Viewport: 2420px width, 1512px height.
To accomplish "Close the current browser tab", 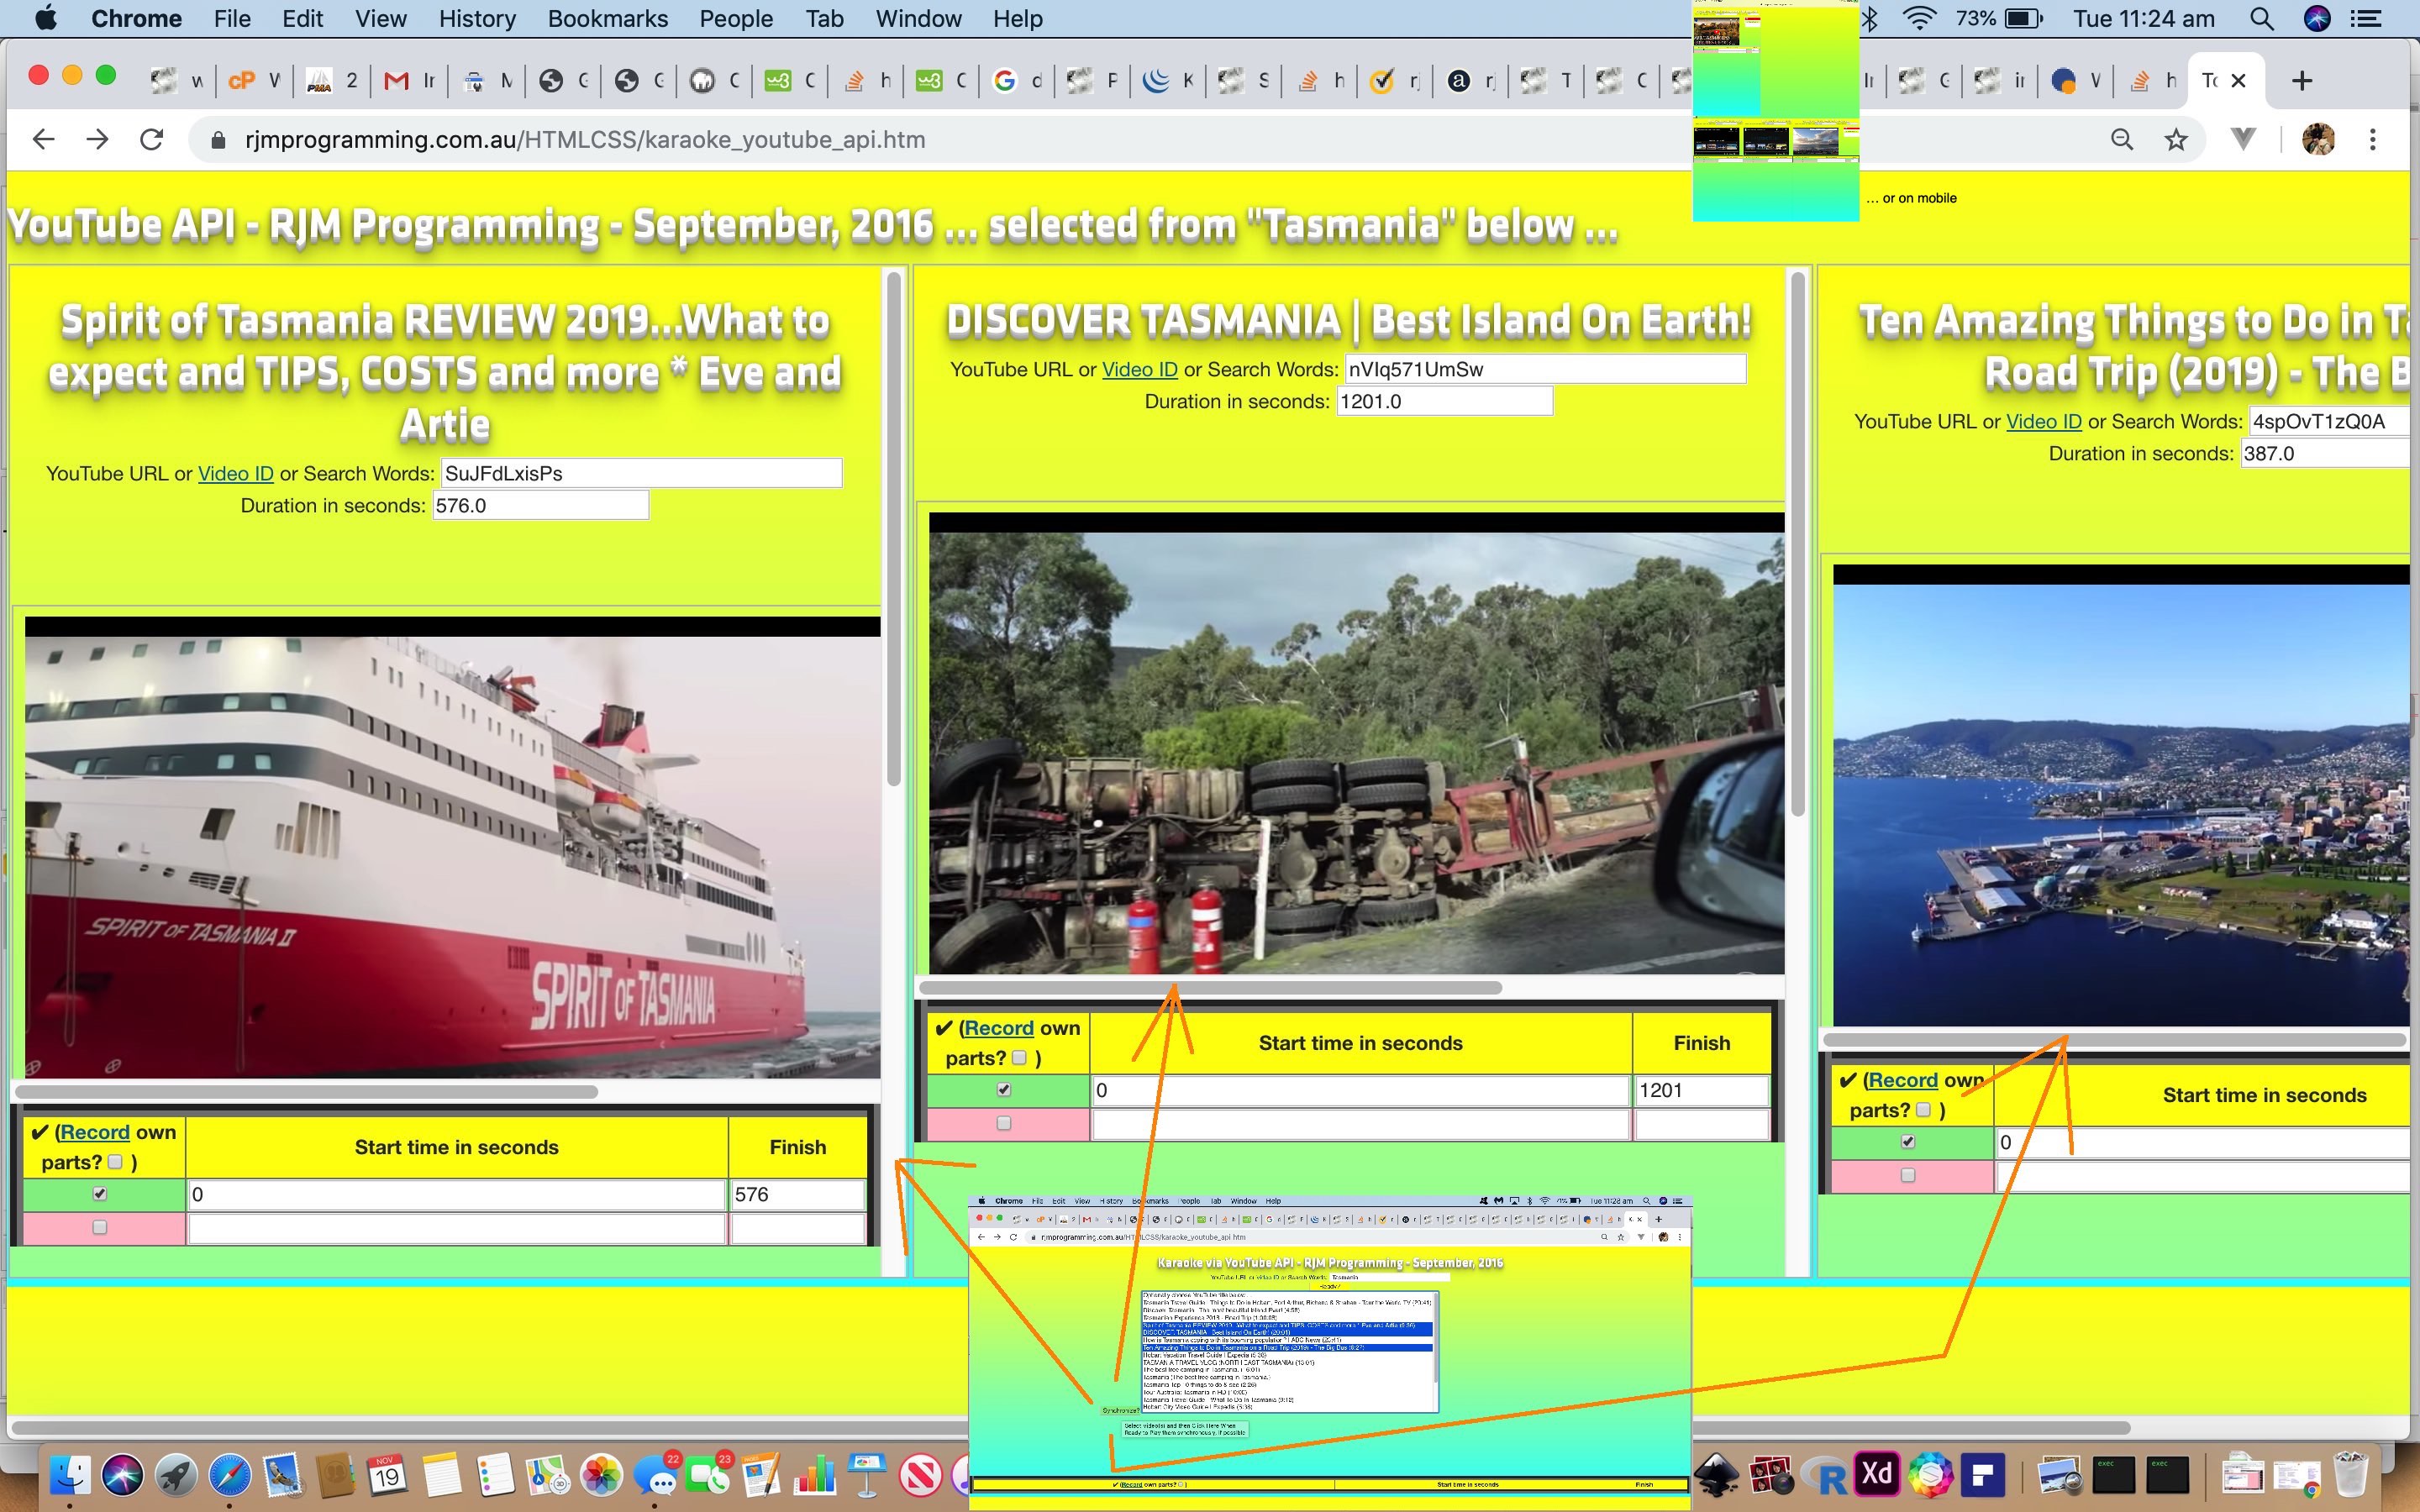I will click(x=2239, y=81).
